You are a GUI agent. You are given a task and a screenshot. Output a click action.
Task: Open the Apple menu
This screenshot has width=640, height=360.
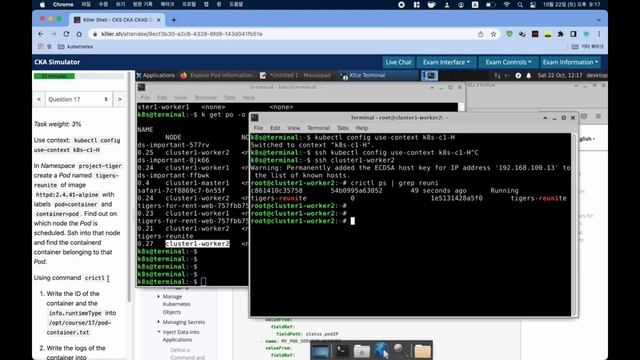pos(42,4)
